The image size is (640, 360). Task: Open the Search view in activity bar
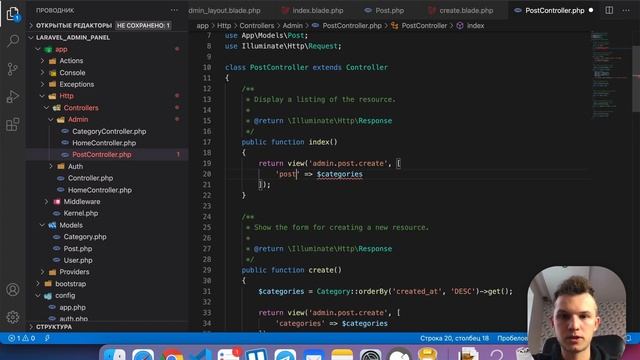pos(13,41)
